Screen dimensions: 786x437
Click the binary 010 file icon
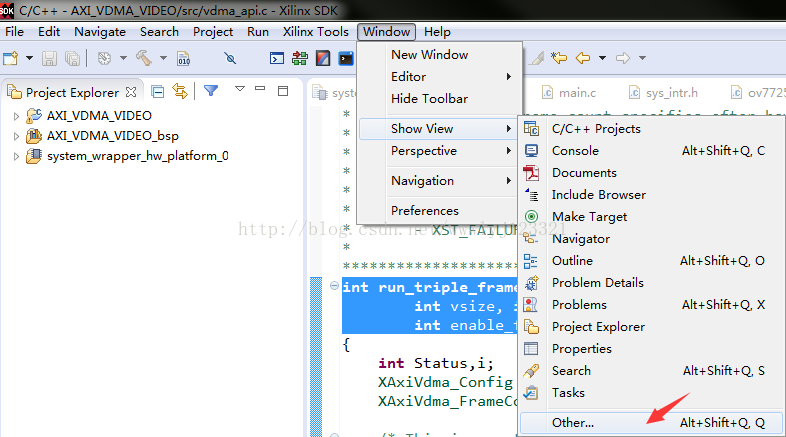[183, 59]
